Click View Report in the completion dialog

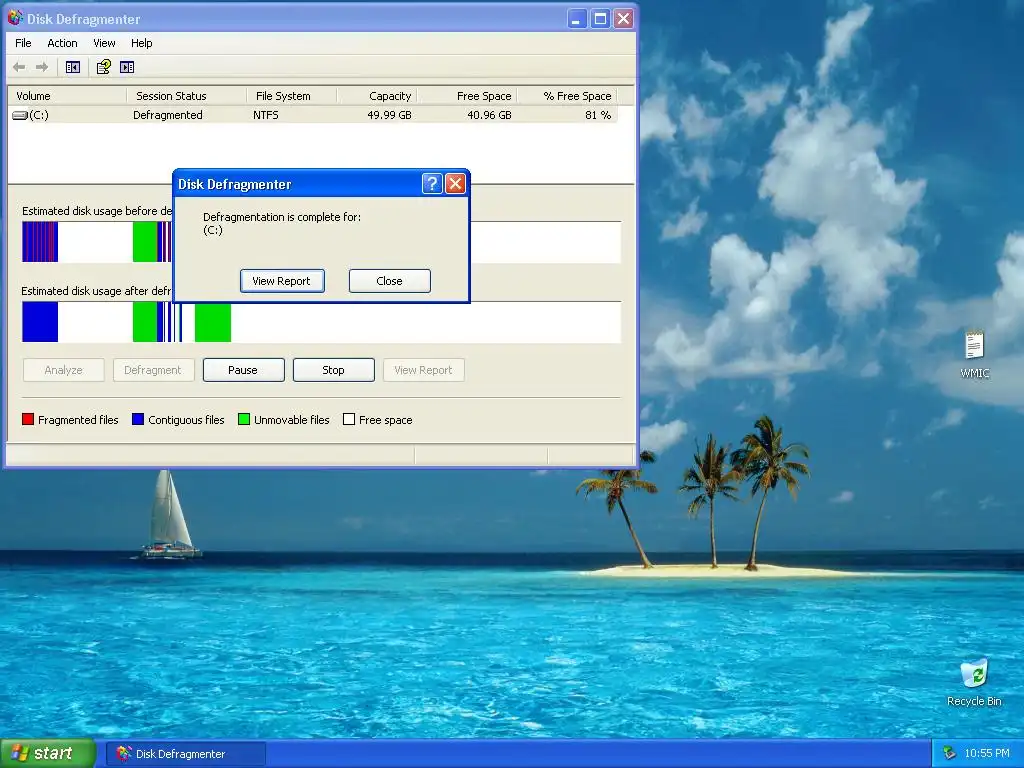[x=282, y=281]
